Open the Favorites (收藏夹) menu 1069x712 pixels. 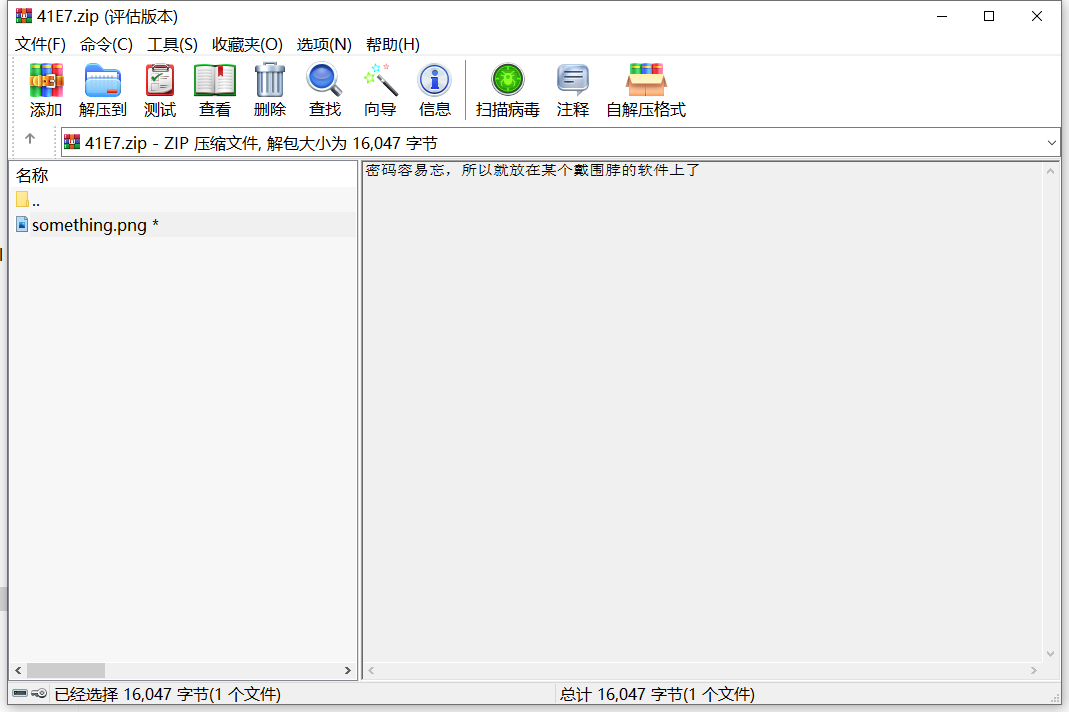coord(247,44)
